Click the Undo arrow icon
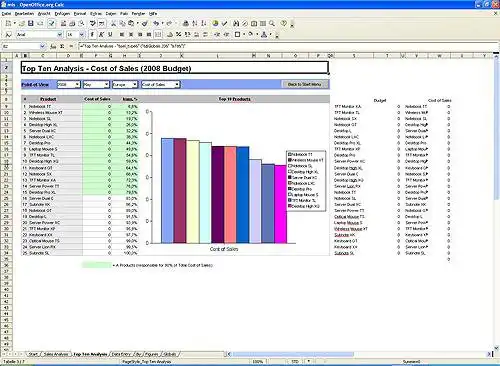This screenshot has height=366, width=500. click(x=156, y=23)
